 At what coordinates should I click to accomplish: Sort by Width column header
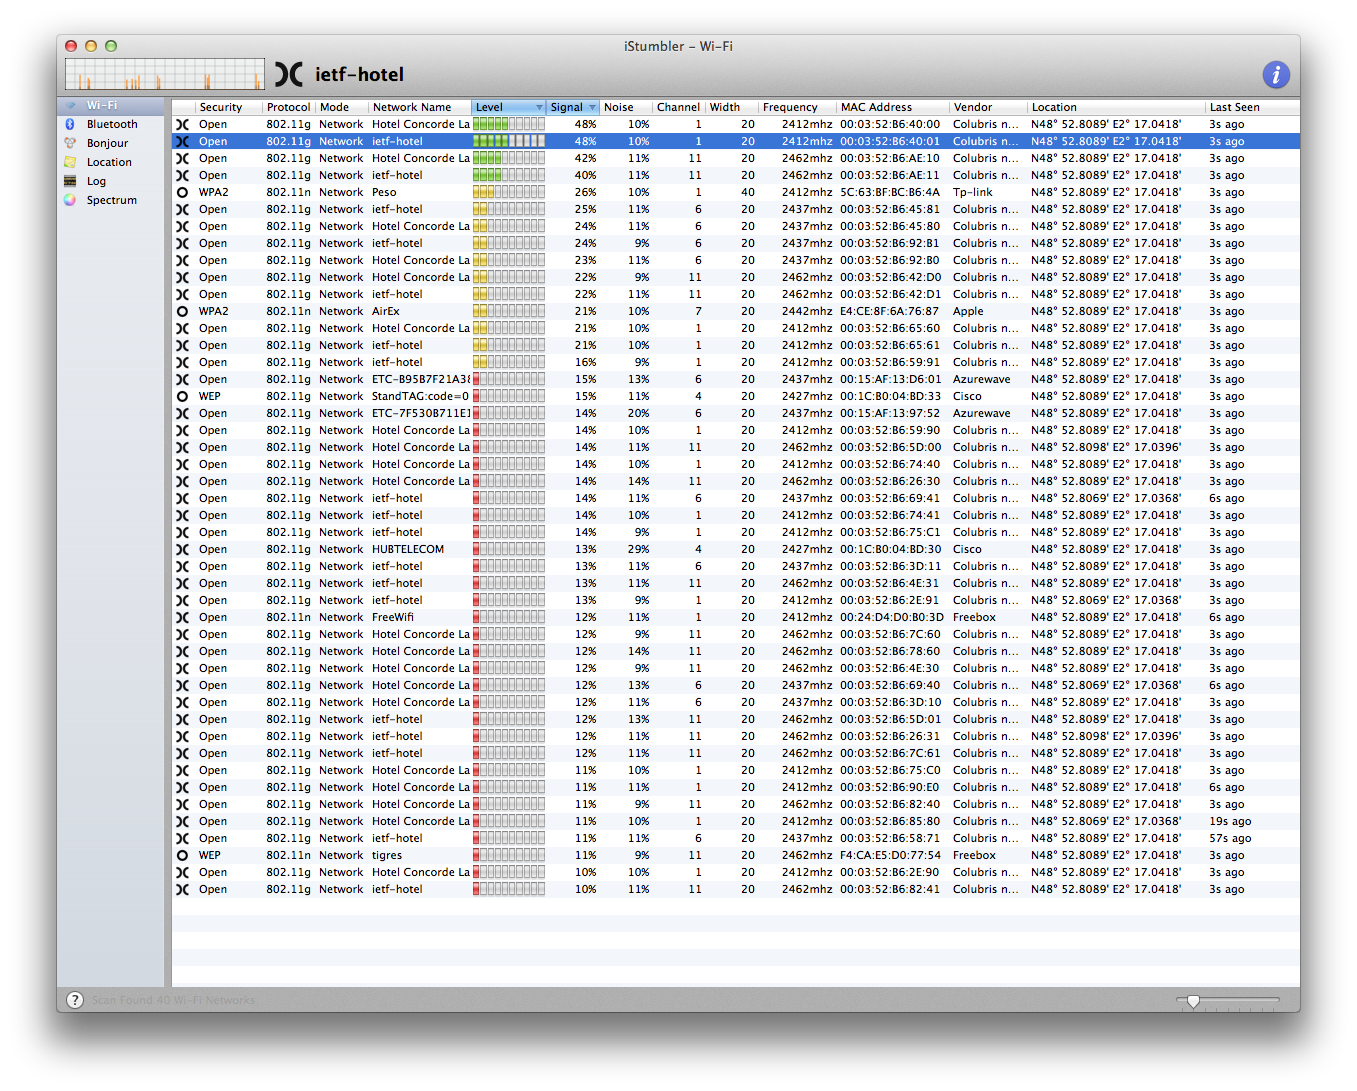point(732,107)
